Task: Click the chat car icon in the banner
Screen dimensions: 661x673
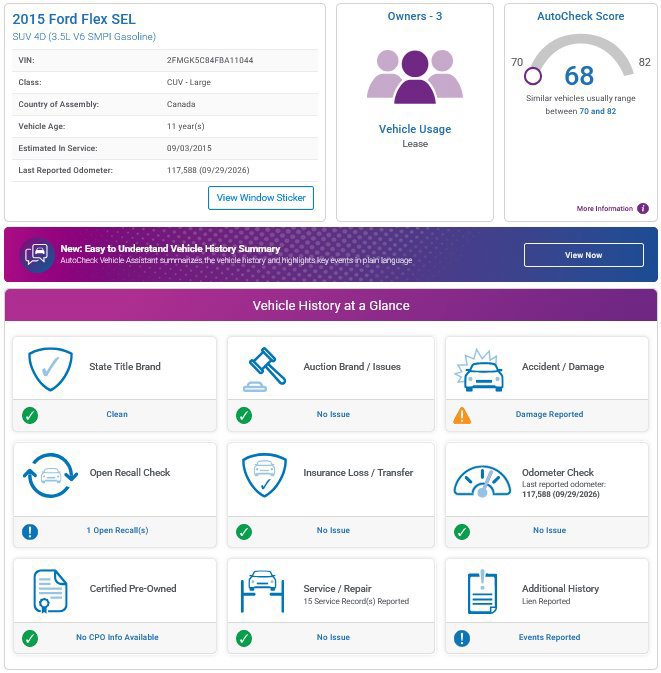Action: click(37, 255)
